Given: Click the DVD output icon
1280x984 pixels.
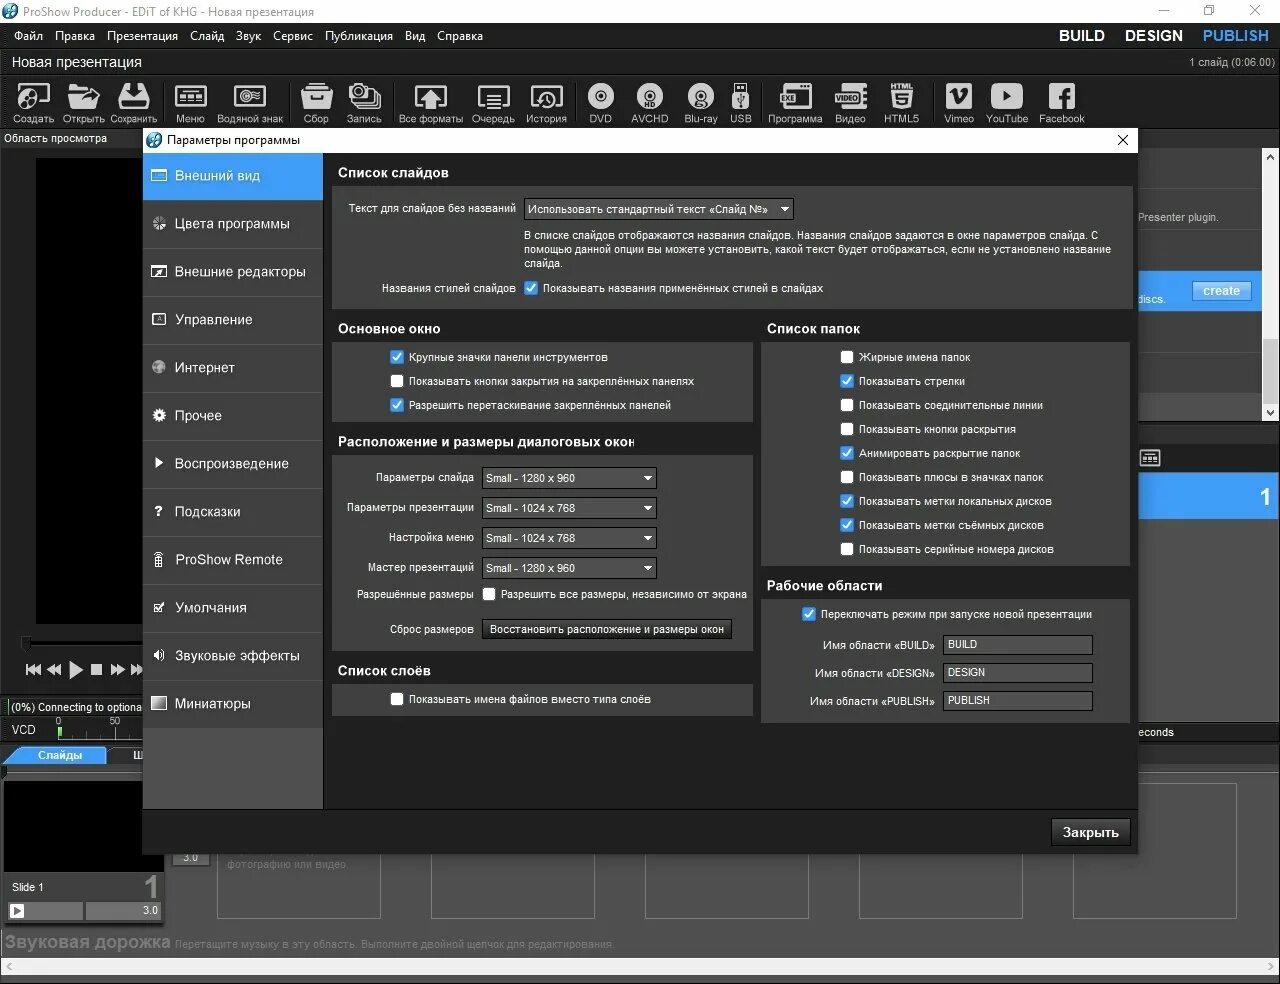Looking at the screenshot, I should pyautogui.click(x=600, y=103).
